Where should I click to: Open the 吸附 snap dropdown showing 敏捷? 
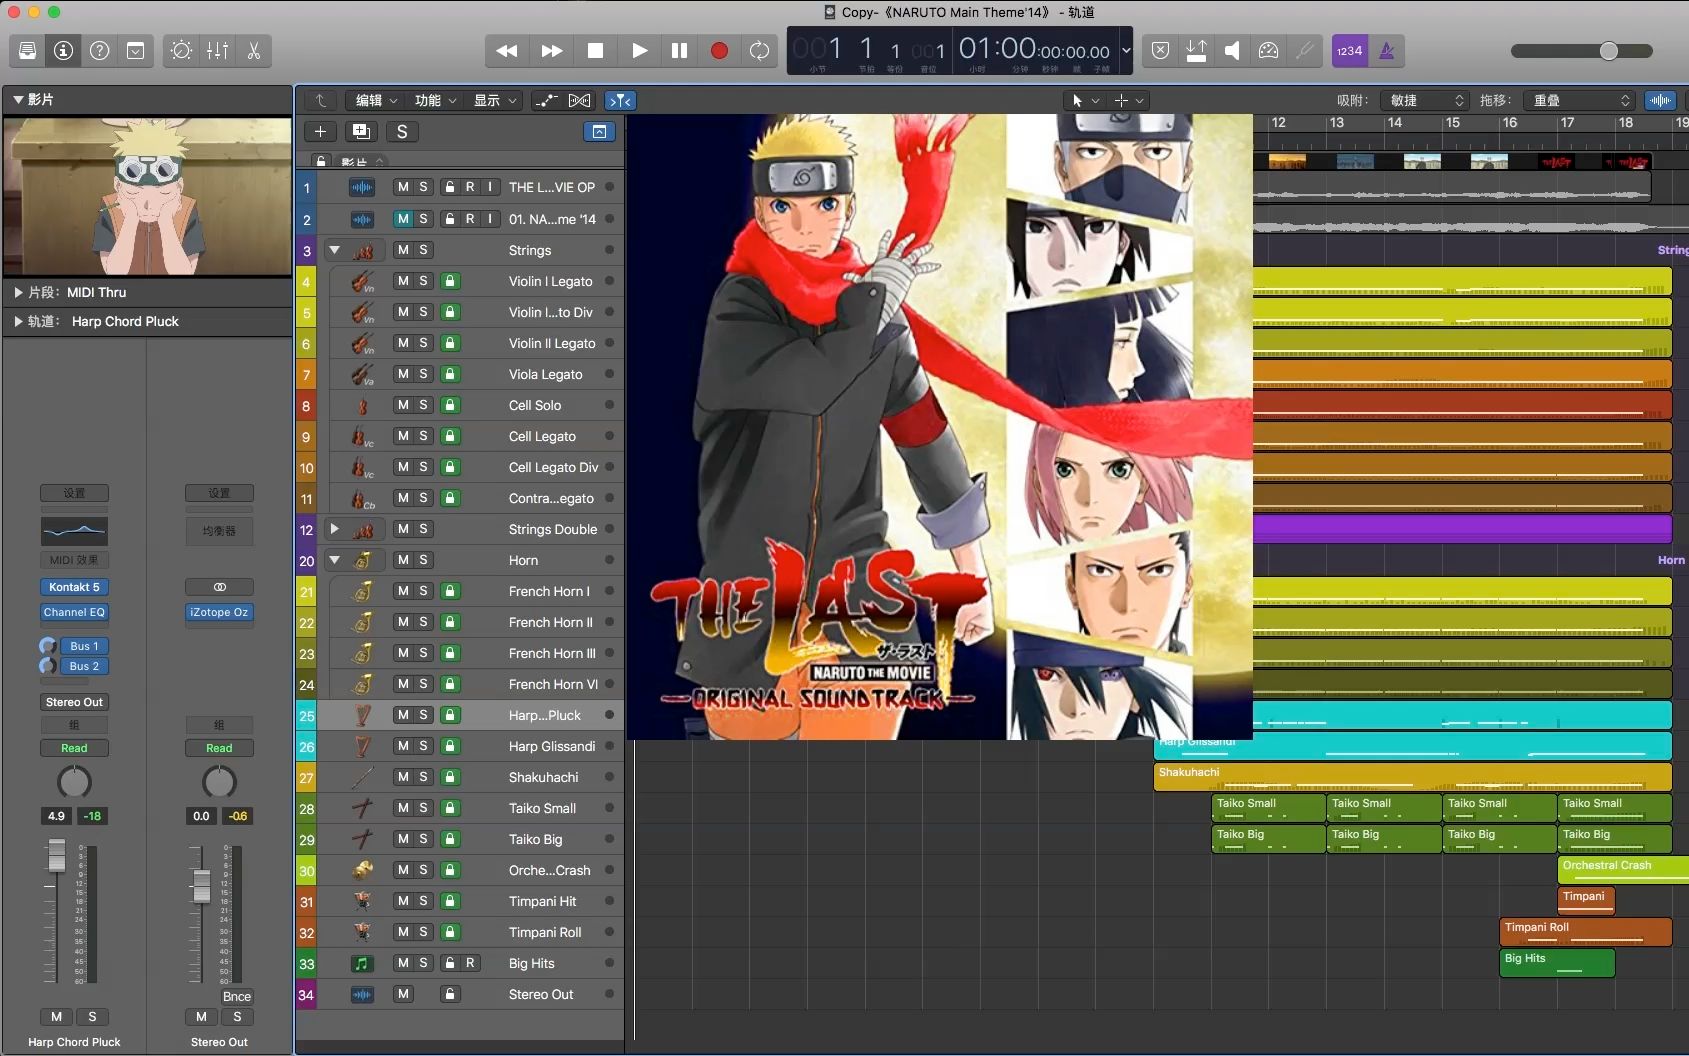[x=1424, y=100]
